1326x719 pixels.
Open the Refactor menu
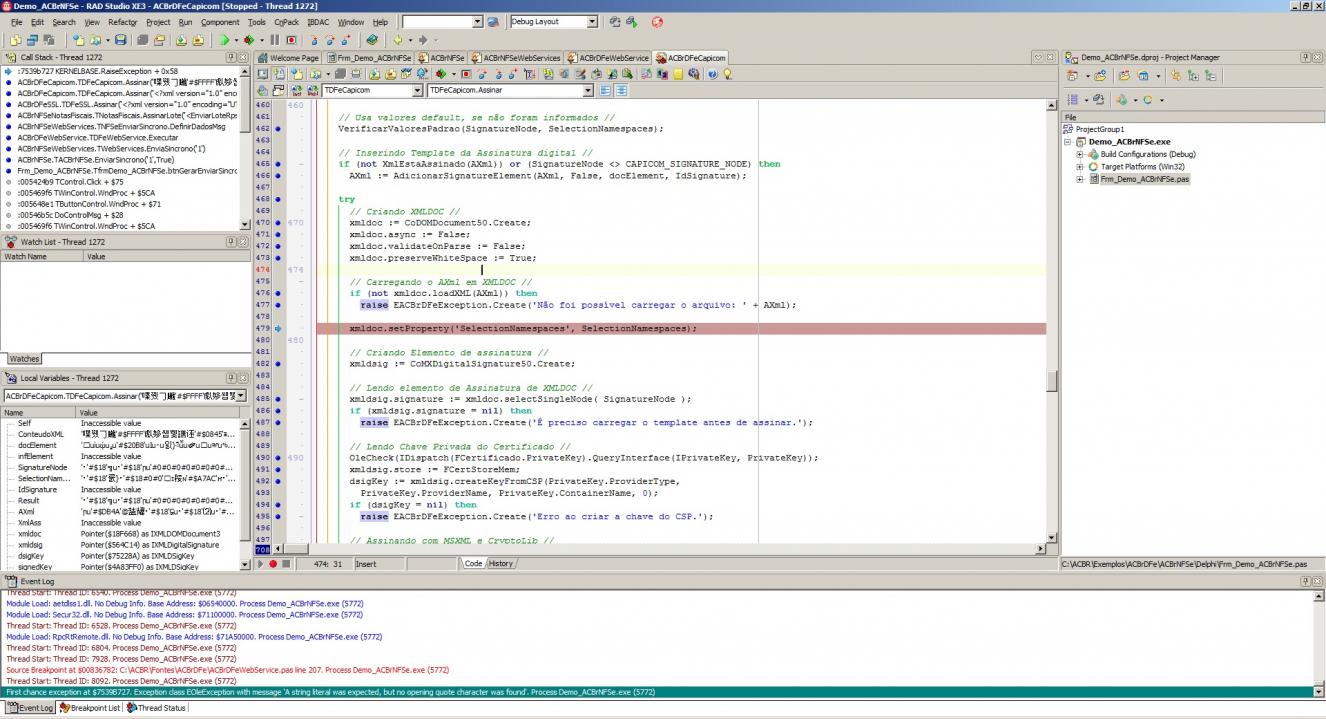tap(122, 22)
